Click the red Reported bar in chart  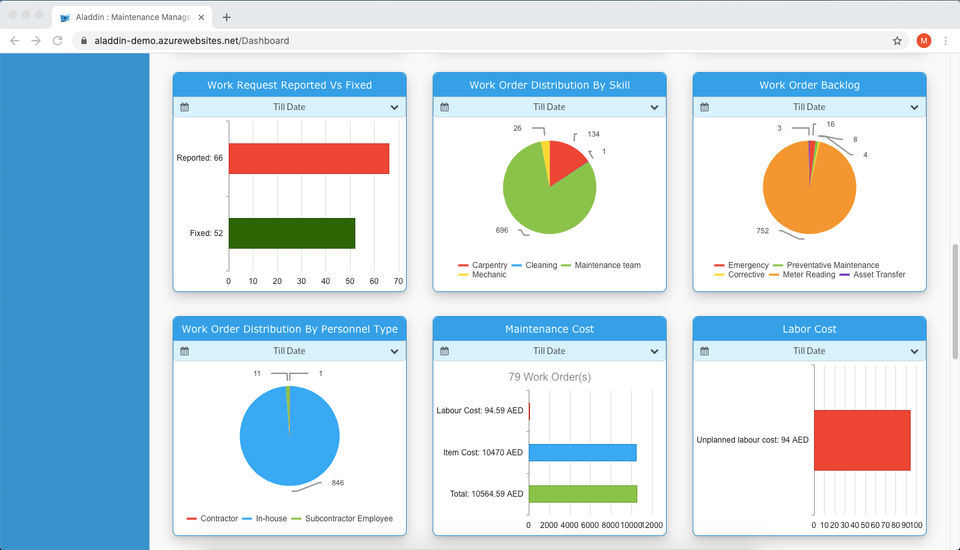coord(309,159)
